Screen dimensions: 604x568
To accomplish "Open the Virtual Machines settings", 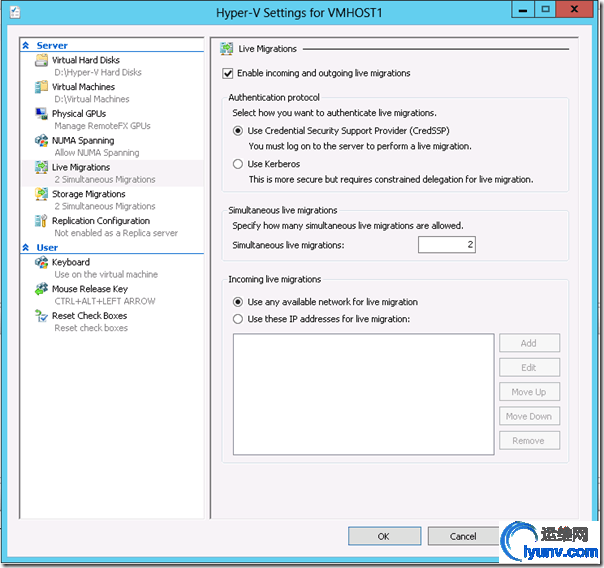I will tap(83, 87).
